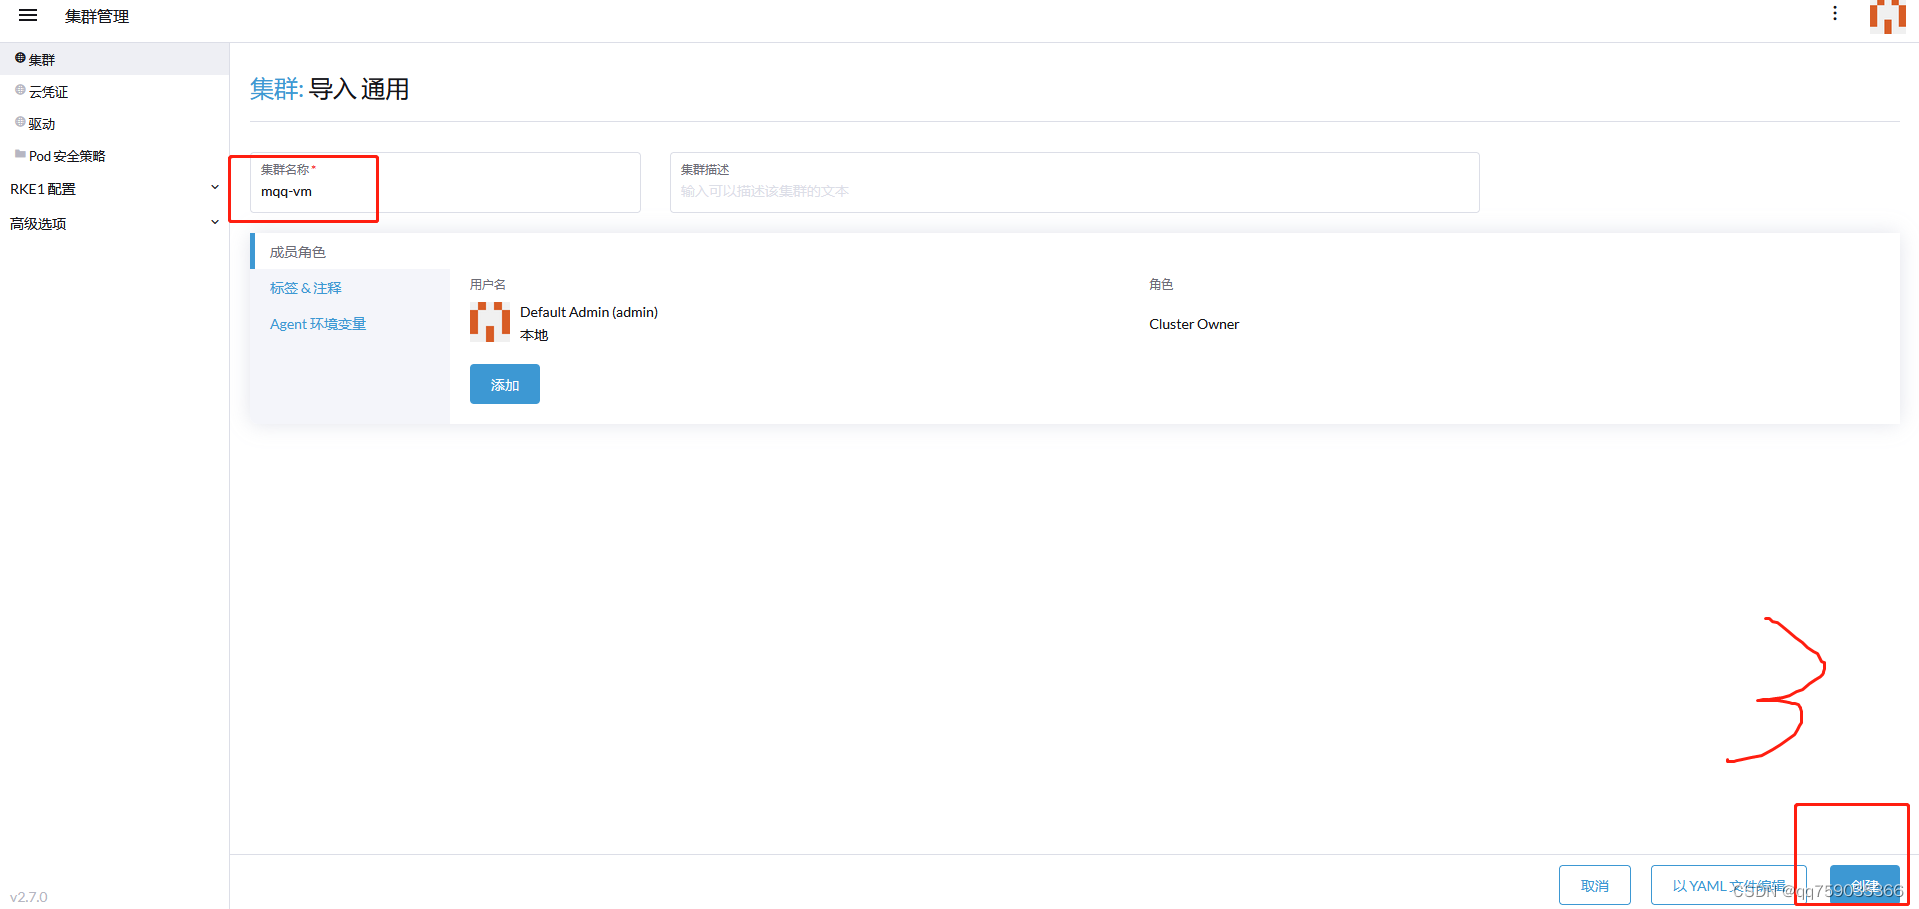Focus the 集群名称 input field

[x=445, y=182]
